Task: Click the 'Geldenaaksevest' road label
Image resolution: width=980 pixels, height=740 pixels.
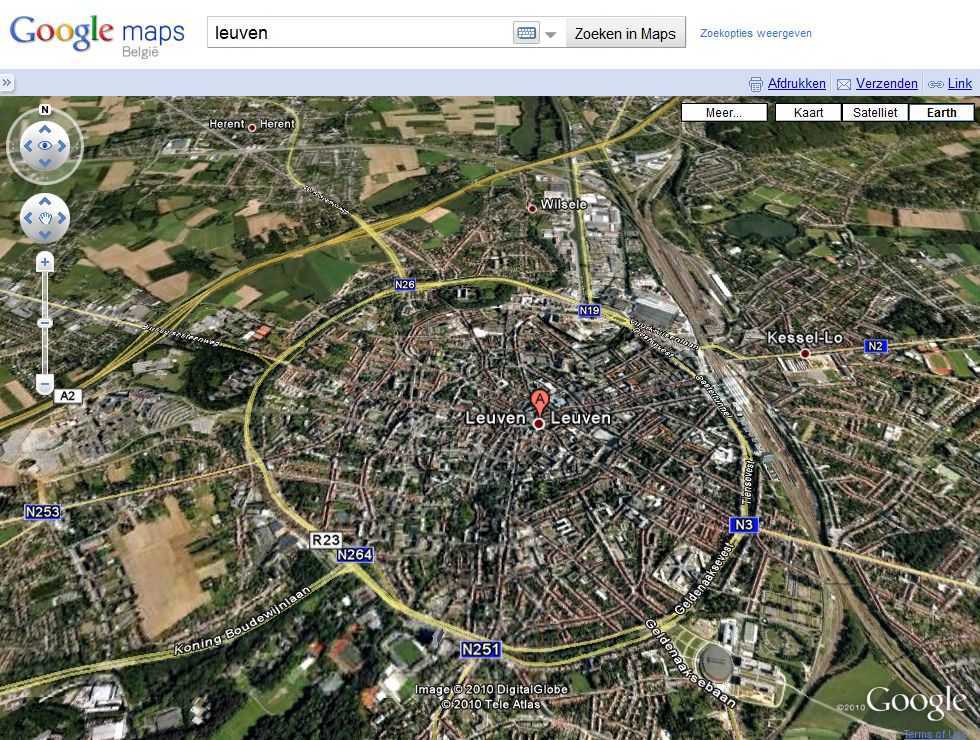Action: point(703,579)
